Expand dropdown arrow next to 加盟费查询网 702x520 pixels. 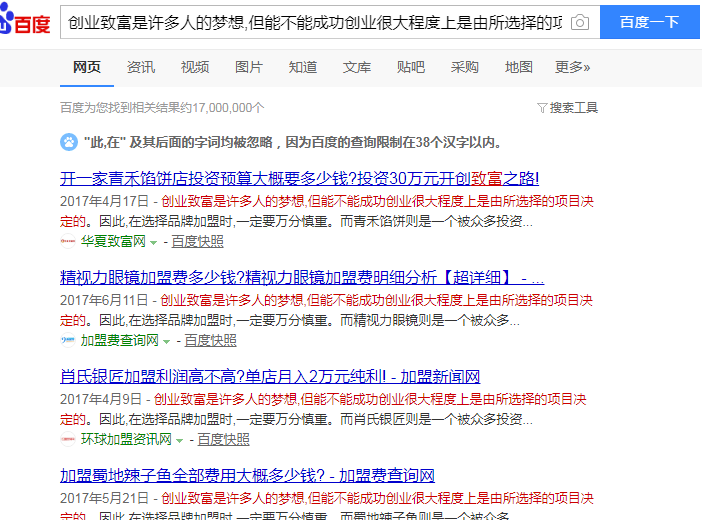(167, 341)
